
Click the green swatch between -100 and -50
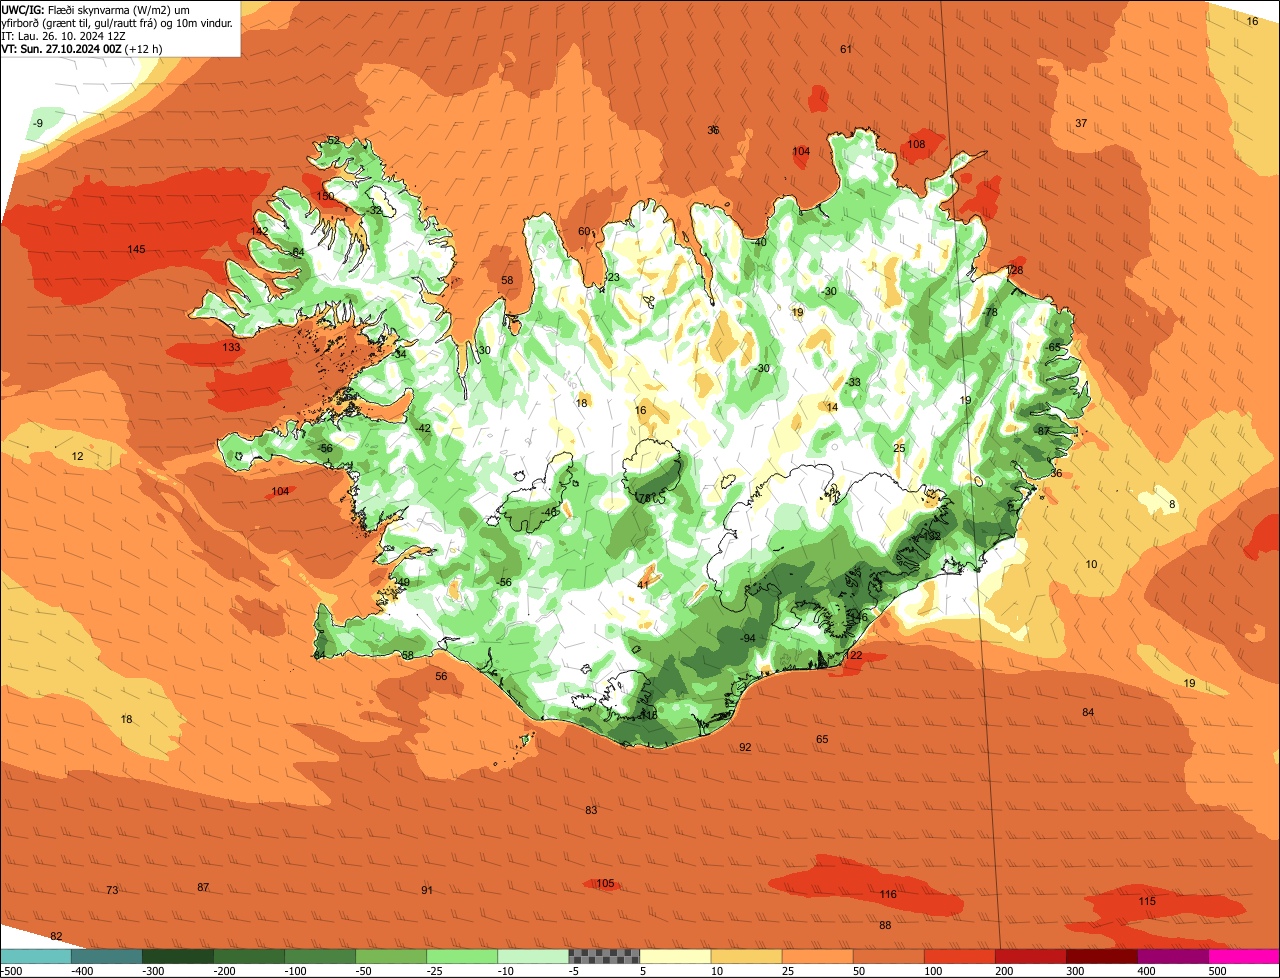point(320,956)
